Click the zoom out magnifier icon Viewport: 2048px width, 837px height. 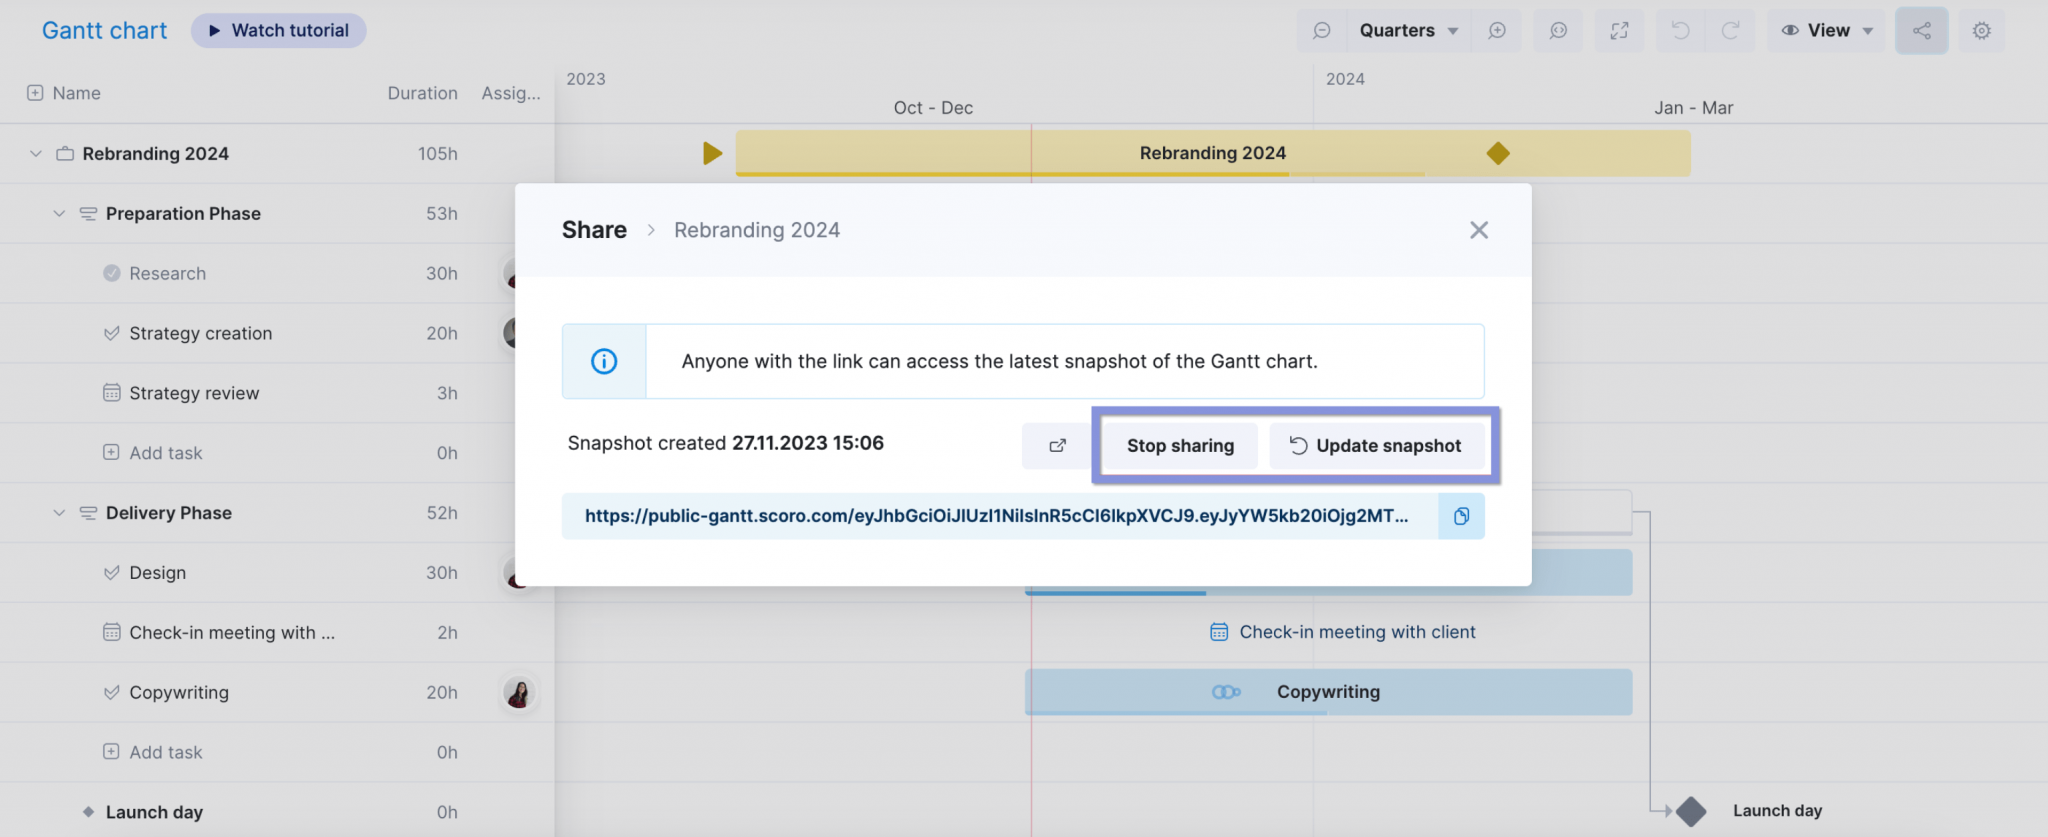click(1322, 31)
